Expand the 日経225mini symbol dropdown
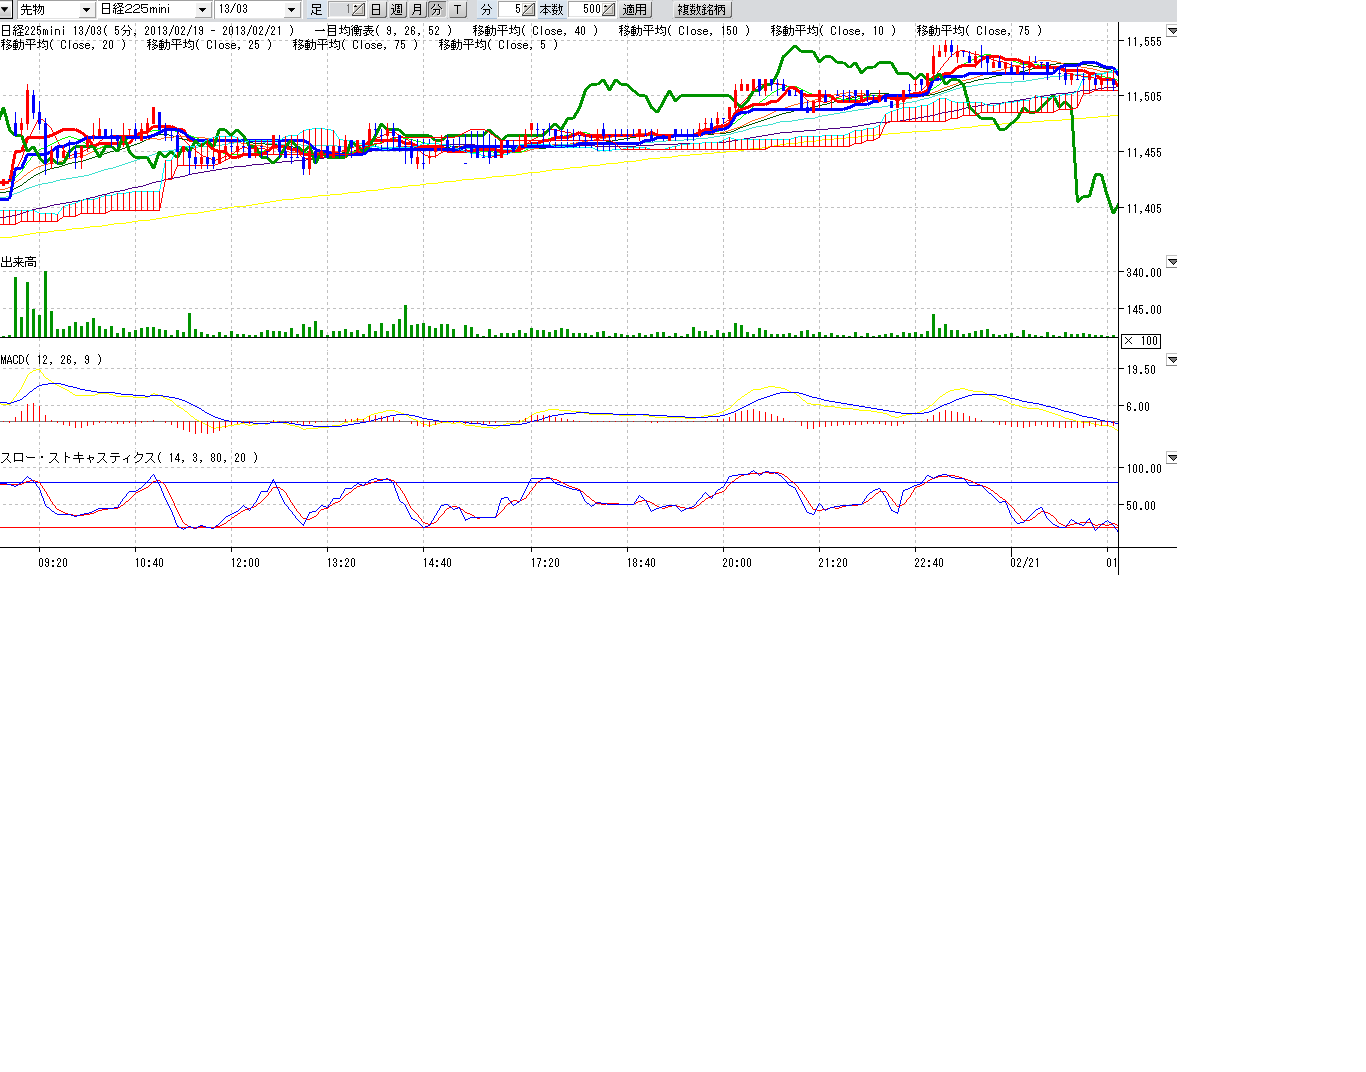The width and height of the screenshot is (1366, 1072). (203, 10)
